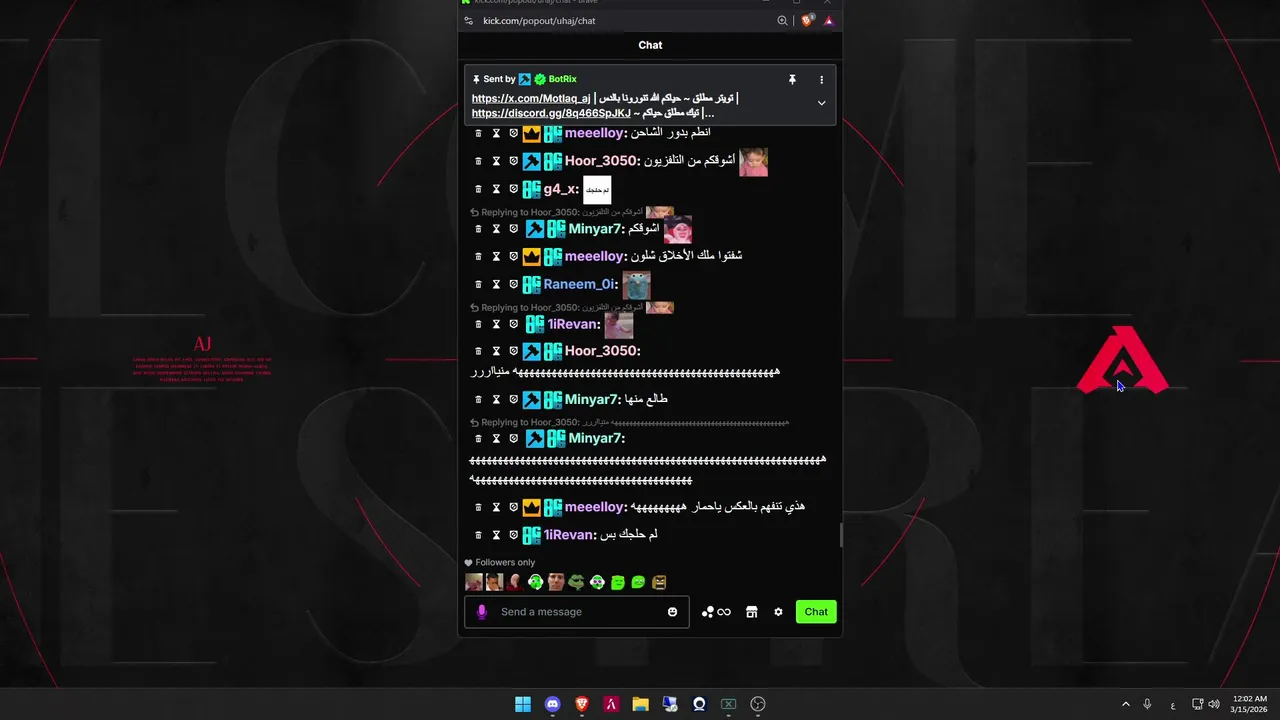This screenshot has height=720, width=1280.
Task: Click the Windows Start button
Action: [x=523, y=704]
